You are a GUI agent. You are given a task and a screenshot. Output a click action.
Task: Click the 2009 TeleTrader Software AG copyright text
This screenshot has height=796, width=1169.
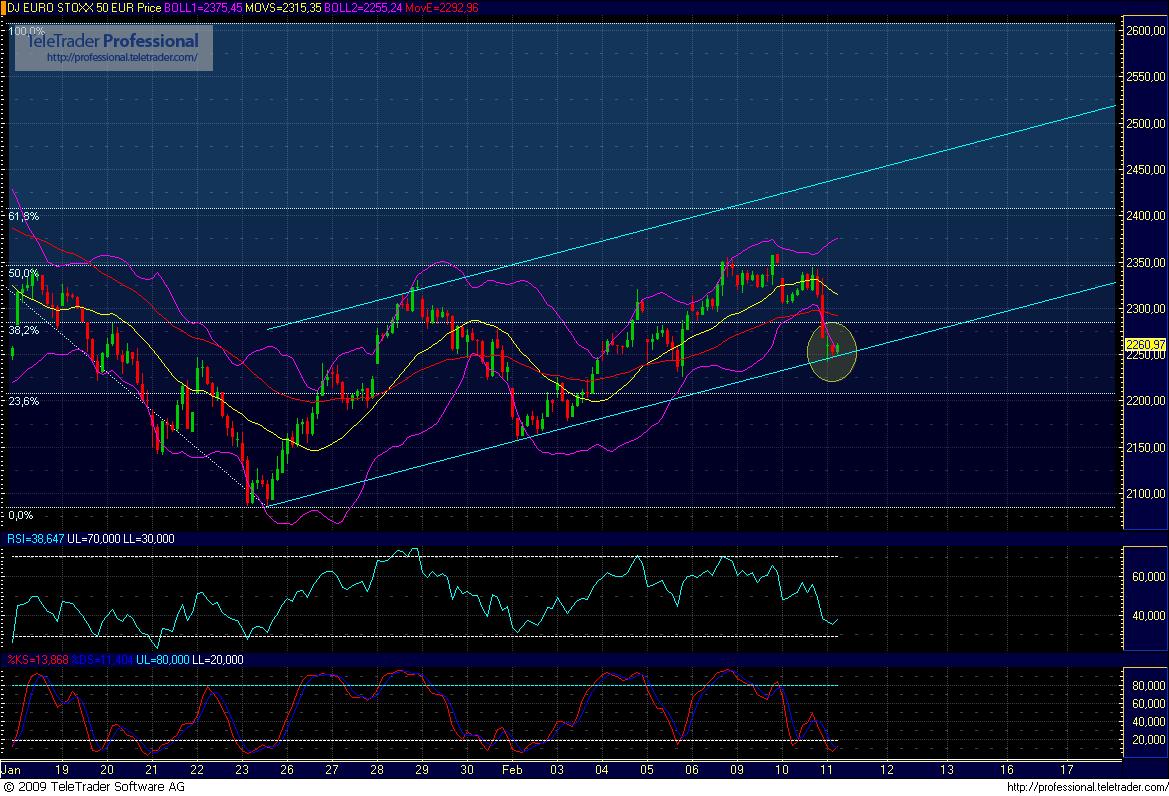(95, 788)
